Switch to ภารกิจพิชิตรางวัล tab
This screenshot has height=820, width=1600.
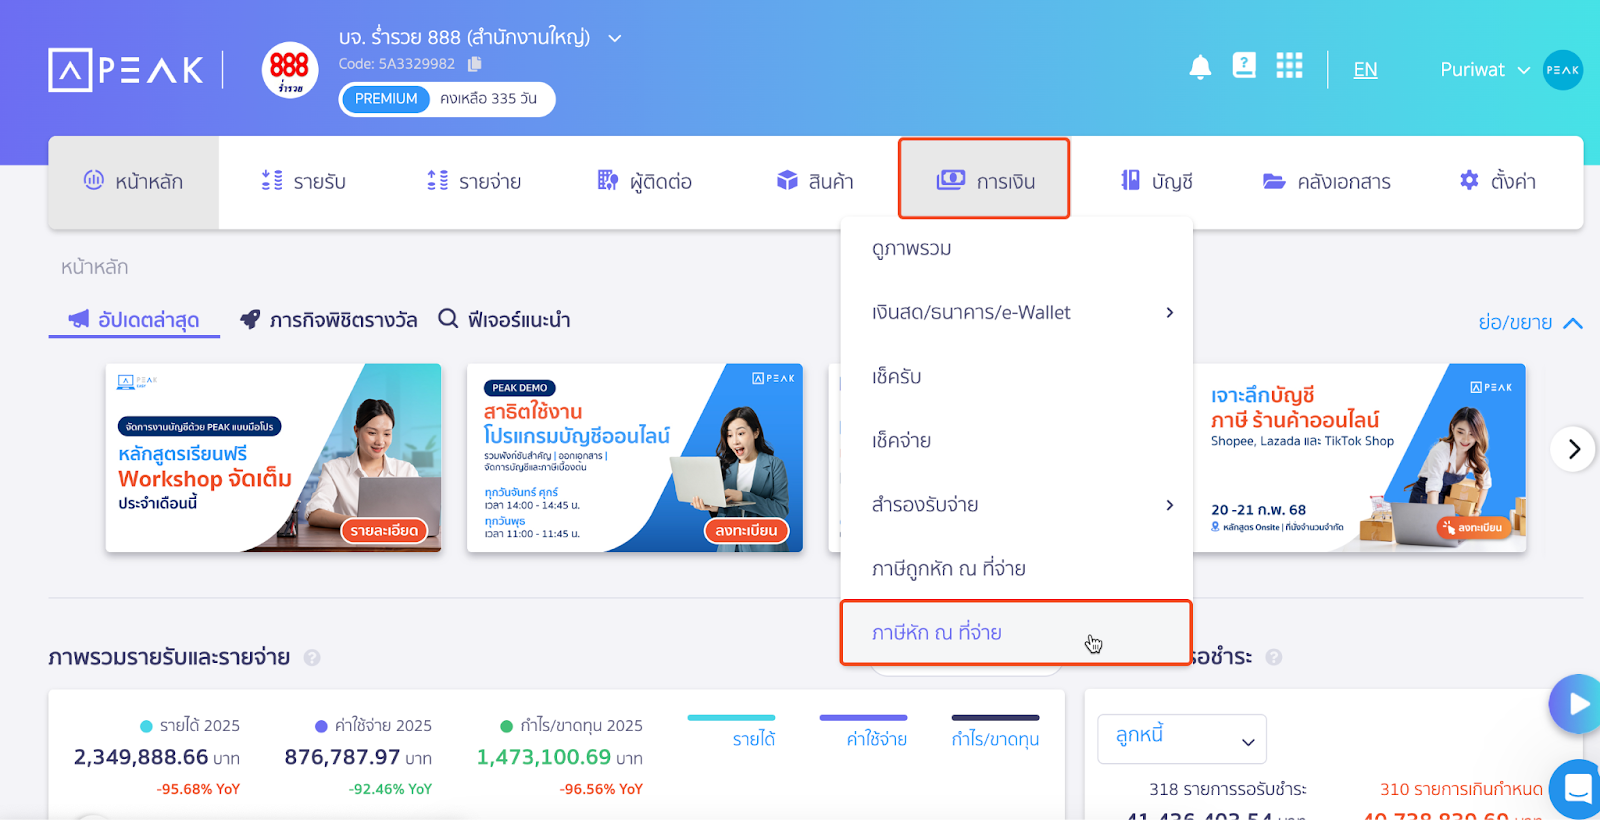[329, 320]
